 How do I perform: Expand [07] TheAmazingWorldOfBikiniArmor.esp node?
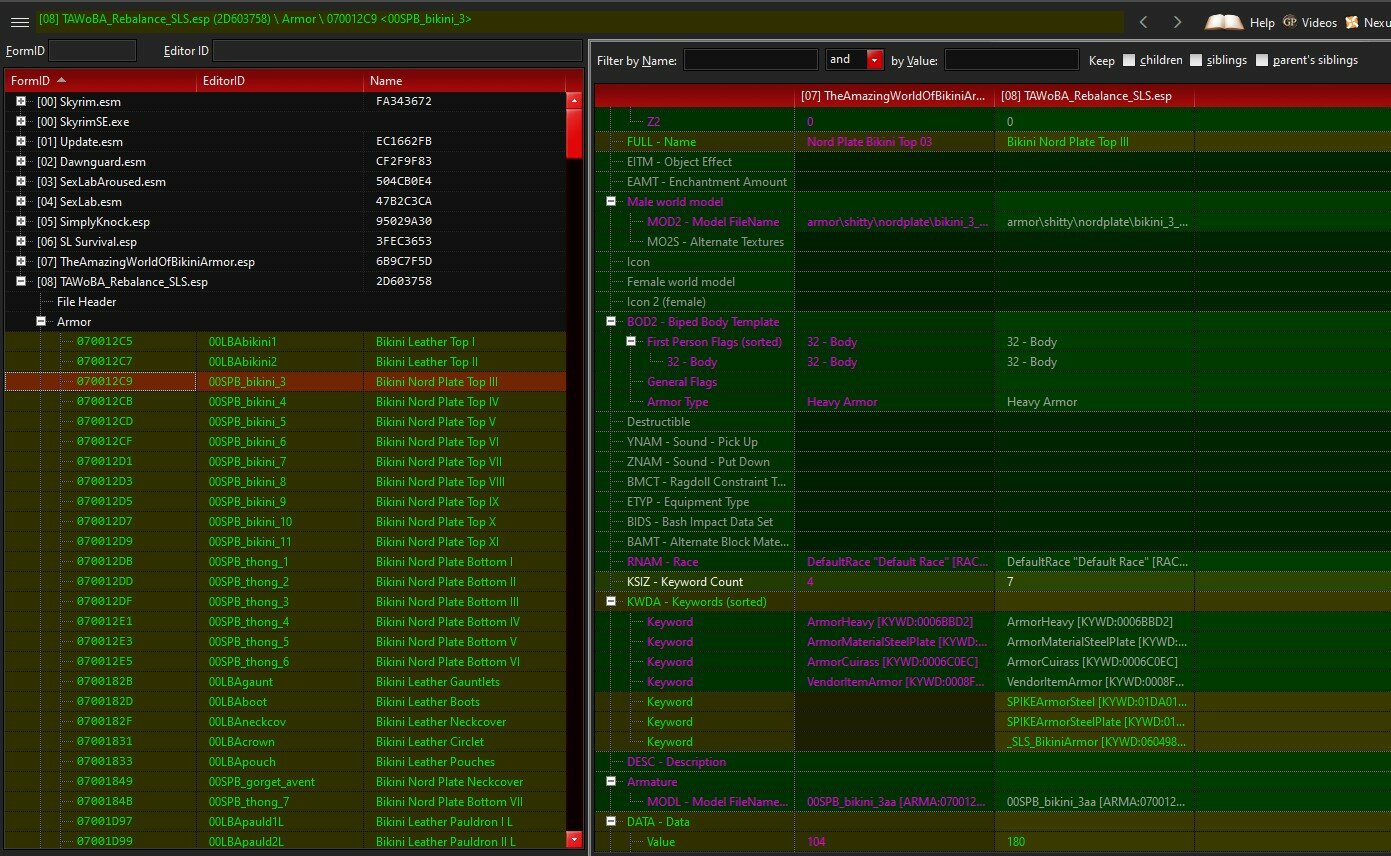(21, 261)
